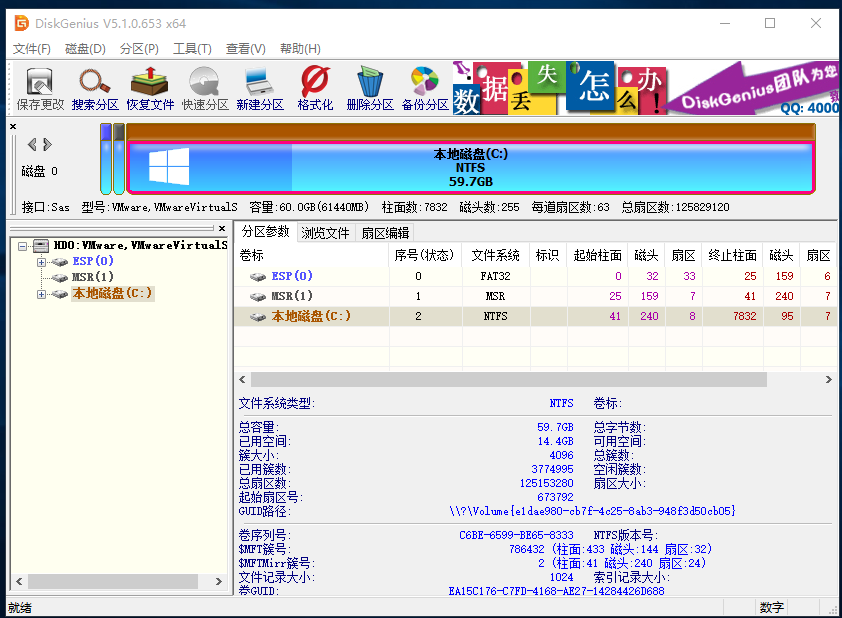This screenshot has width=842, height=618.
Task: Open the 备份分区 backup partition tool
Action: [x=425, y=89]
